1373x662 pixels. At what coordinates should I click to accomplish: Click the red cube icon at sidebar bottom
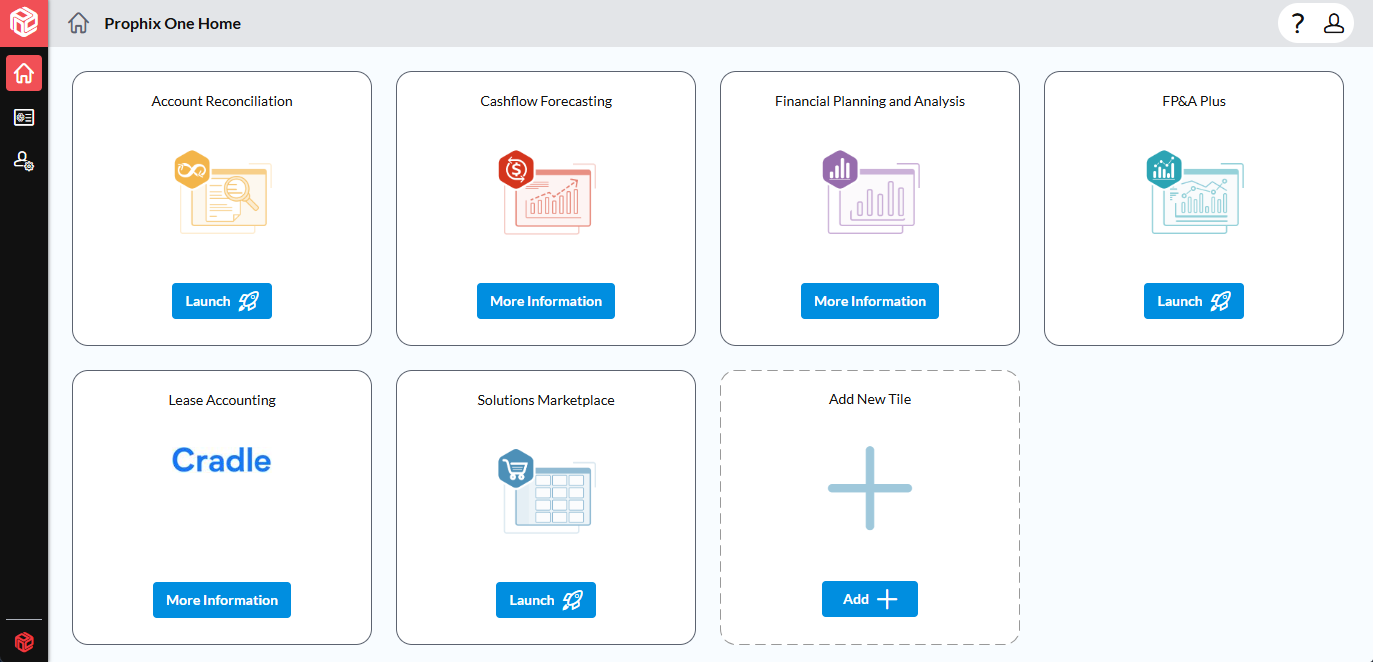point(24,641)
